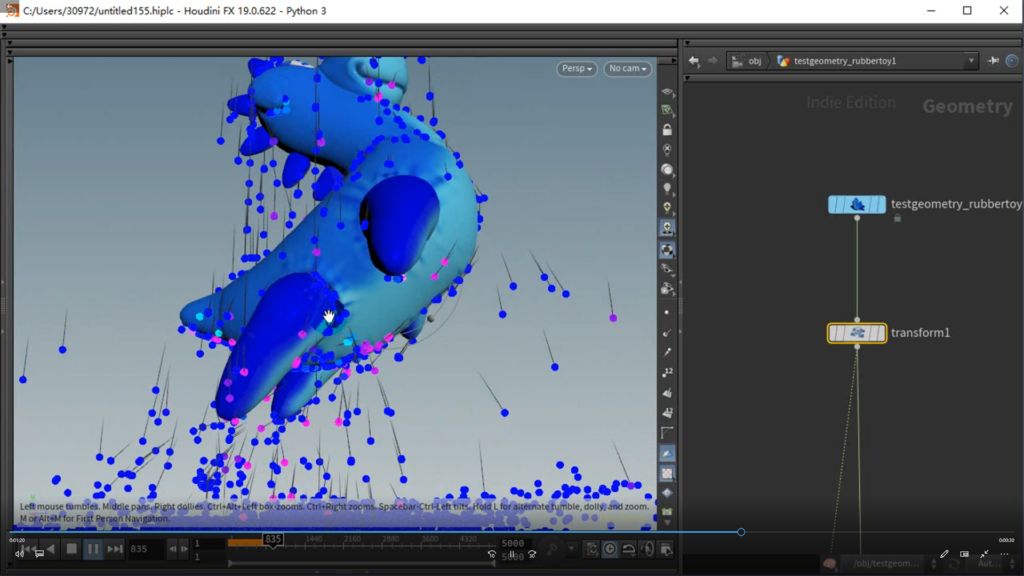Screen dimensions: 1024x576
Task: Toggle point normals display in viewport toolbar
Action: [x=667, y=332]
